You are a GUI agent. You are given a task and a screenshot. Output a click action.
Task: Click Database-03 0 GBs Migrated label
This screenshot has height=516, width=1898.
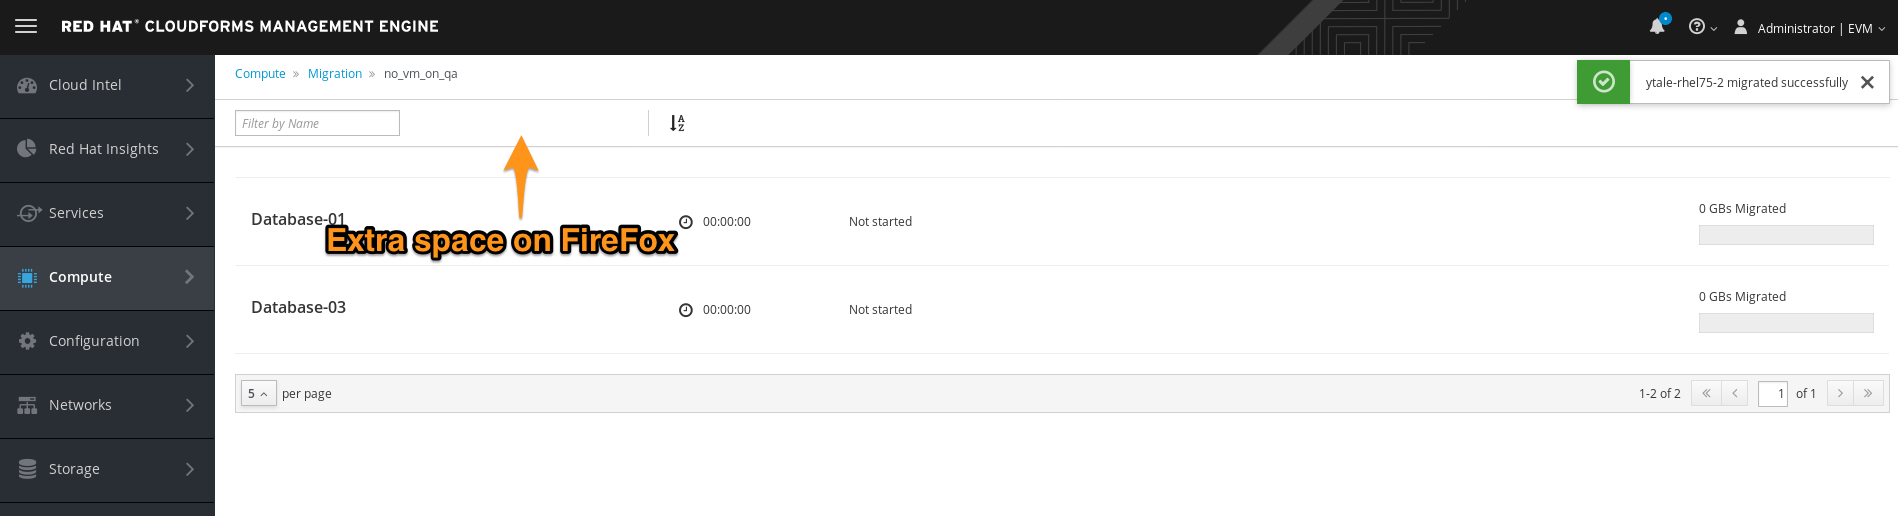point(1742,297)
